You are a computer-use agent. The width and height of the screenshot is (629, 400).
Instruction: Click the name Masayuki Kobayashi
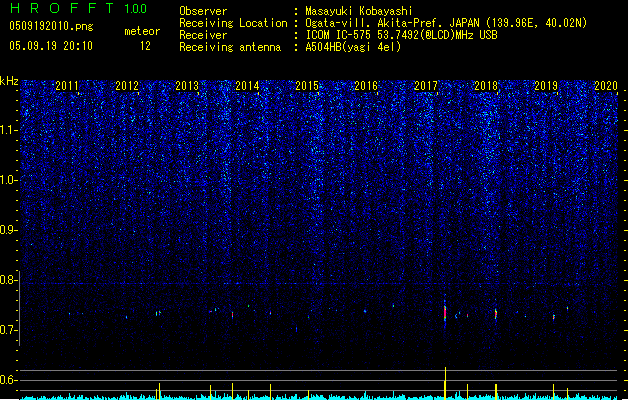pos(359,11)
